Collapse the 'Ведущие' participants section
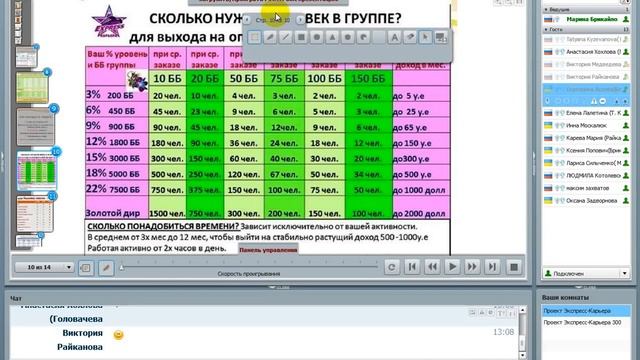The width and height of the screenshot is (640, 360). 546,9
